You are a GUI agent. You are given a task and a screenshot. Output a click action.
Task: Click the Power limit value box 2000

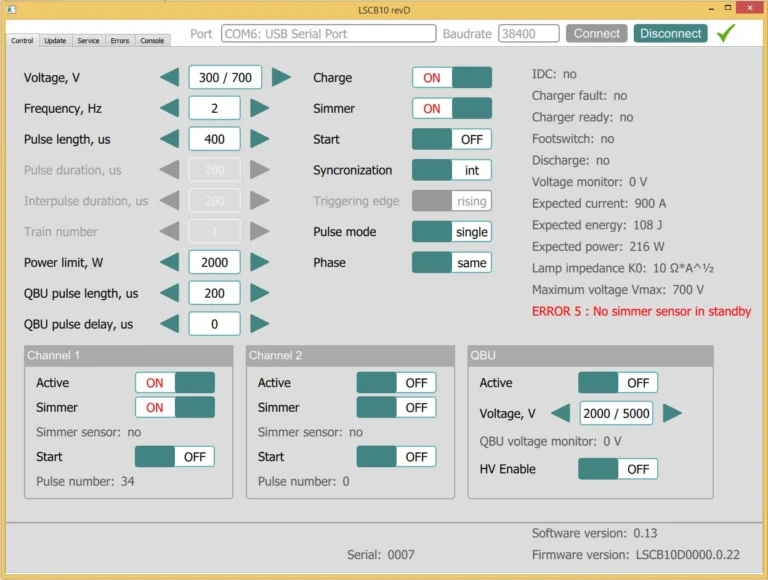coord(215,263)
